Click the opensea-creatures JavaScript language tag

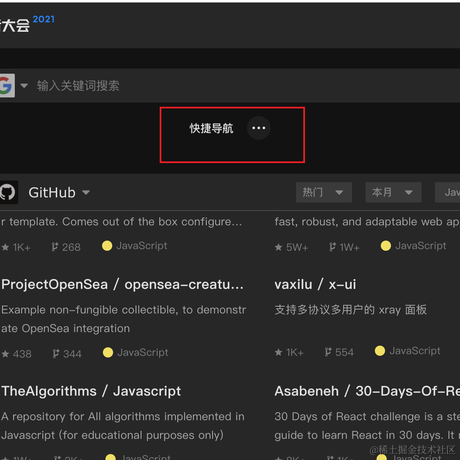pos(136,352)
